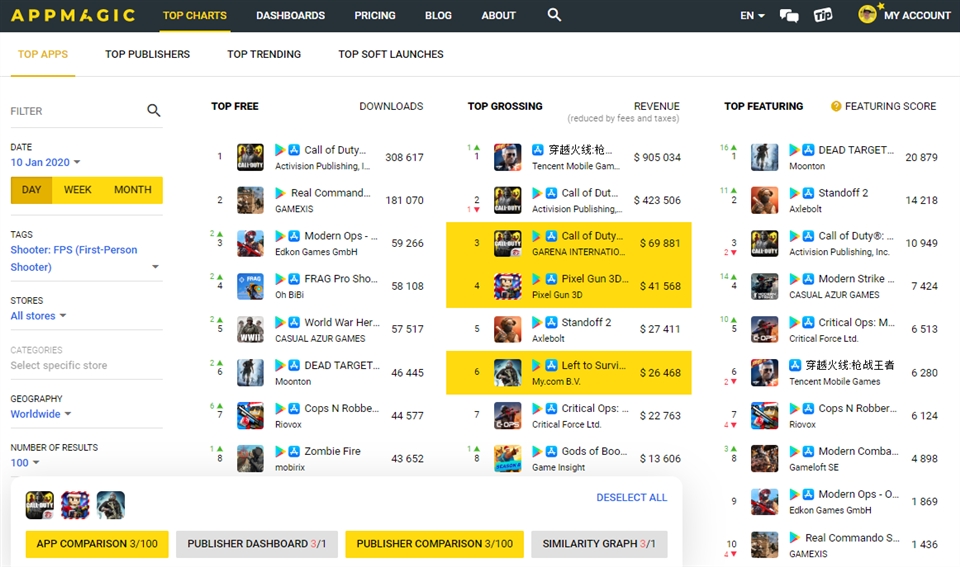Click the Standoff 2 icon in Top Grossing
The width and height of the screenshot is (960, 567).
click(x=507, y=329)
